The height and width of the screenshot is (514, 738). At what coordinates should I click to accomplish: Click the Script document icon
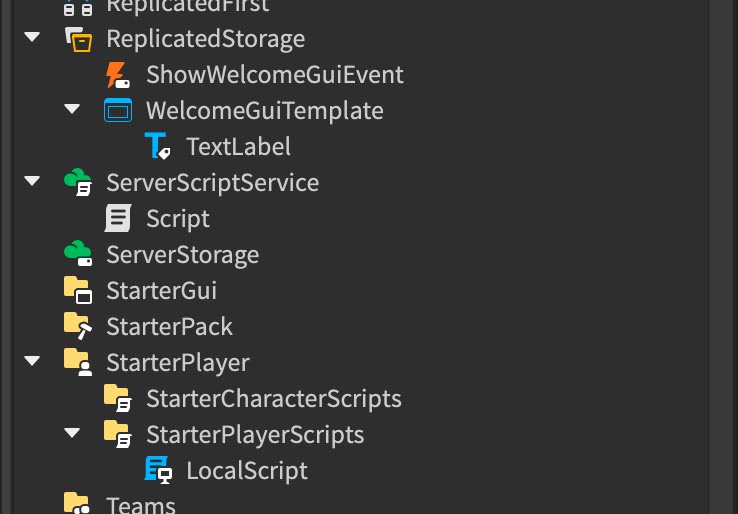tap(118, 218)
